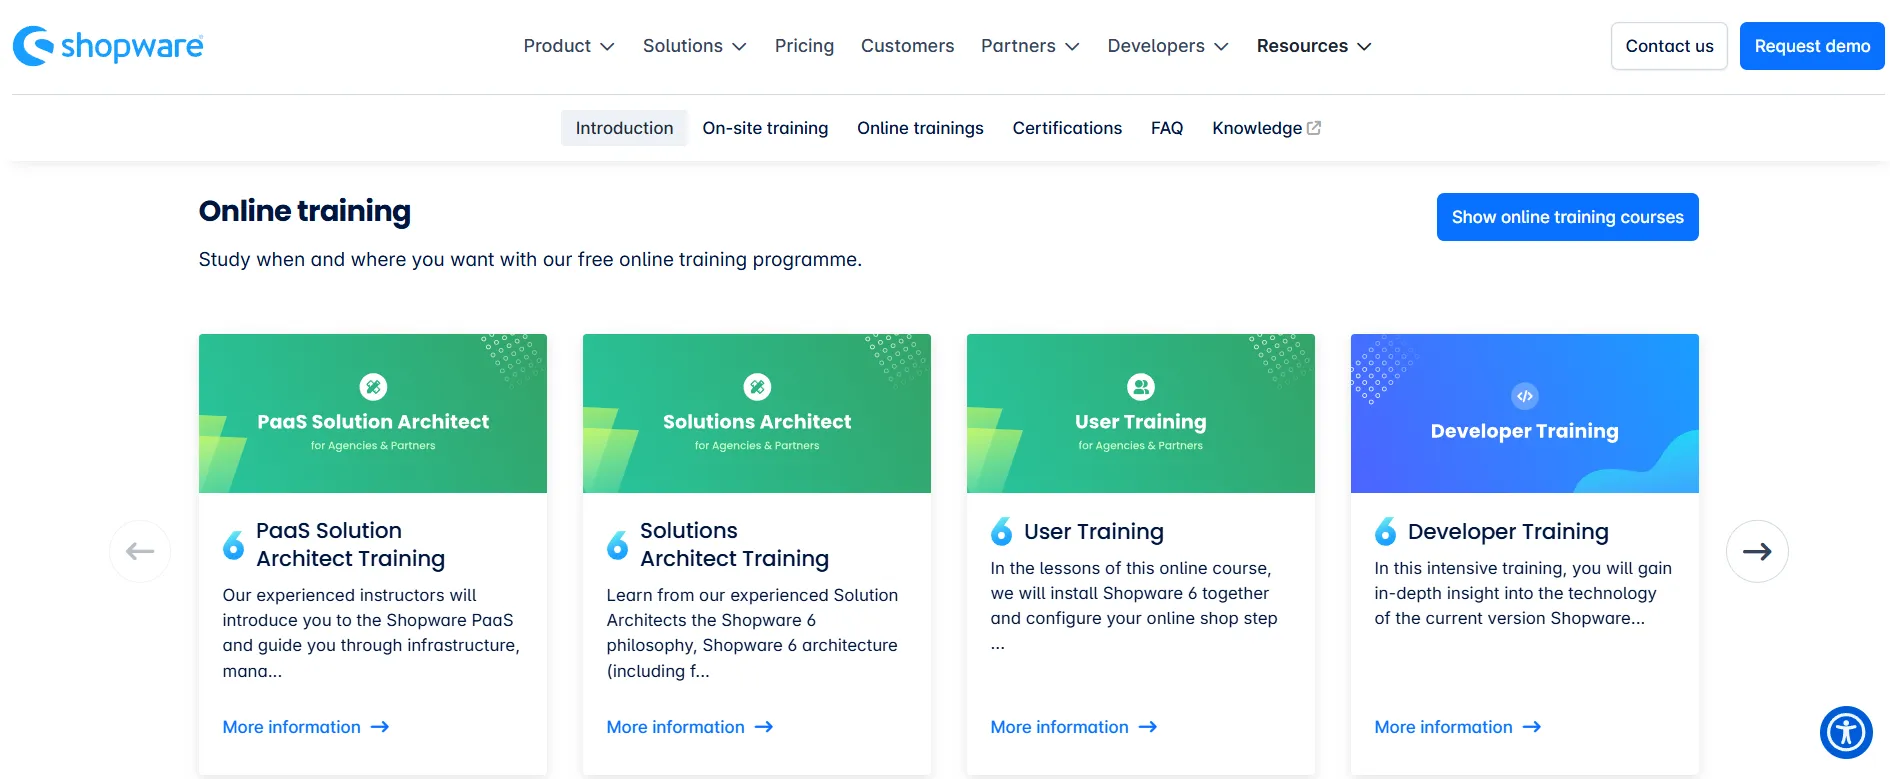Click the Shopware 6 flame icon by Solutions Architect Training
Viewport: 1890px width, 779px height.
click(x=617, y=545)
